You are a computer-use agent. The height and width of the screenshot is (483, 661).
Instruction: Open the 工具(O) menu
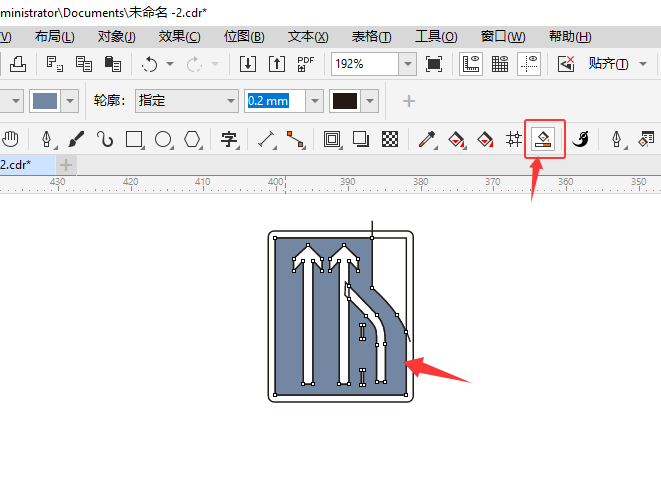[436, 37]
